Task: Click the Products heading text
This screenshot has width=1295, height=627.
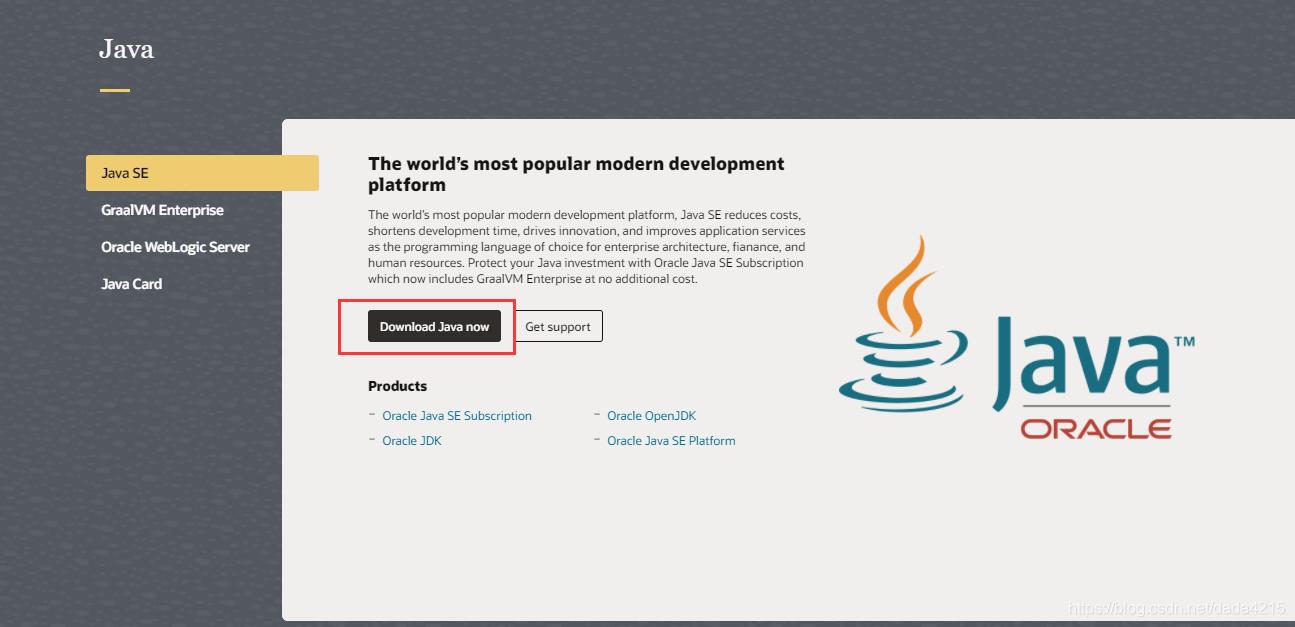Action: coord(397,386)
